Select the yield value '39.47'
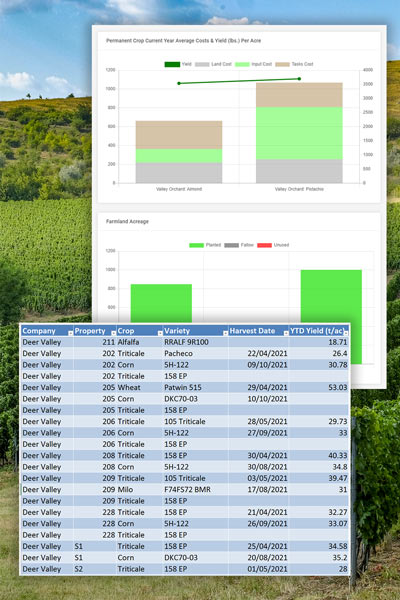This screenshot has height=600, width=400. [x=319, y=478]
